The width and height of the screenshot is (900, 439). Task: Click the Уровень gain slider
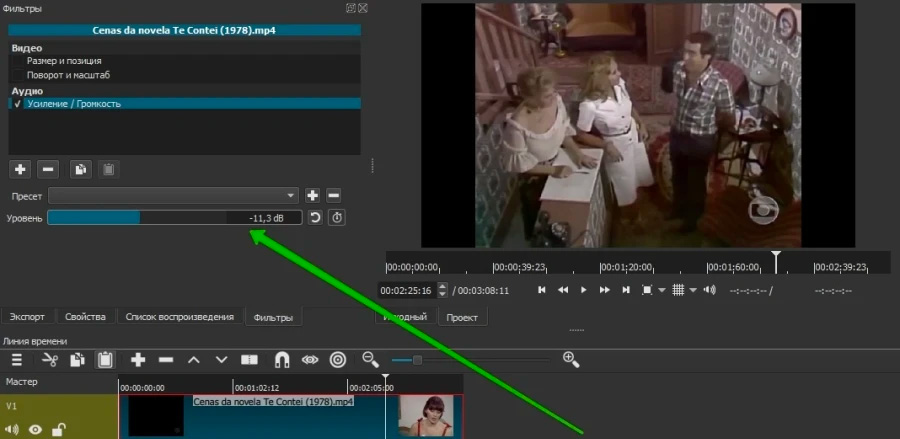(x=174, y=217)
